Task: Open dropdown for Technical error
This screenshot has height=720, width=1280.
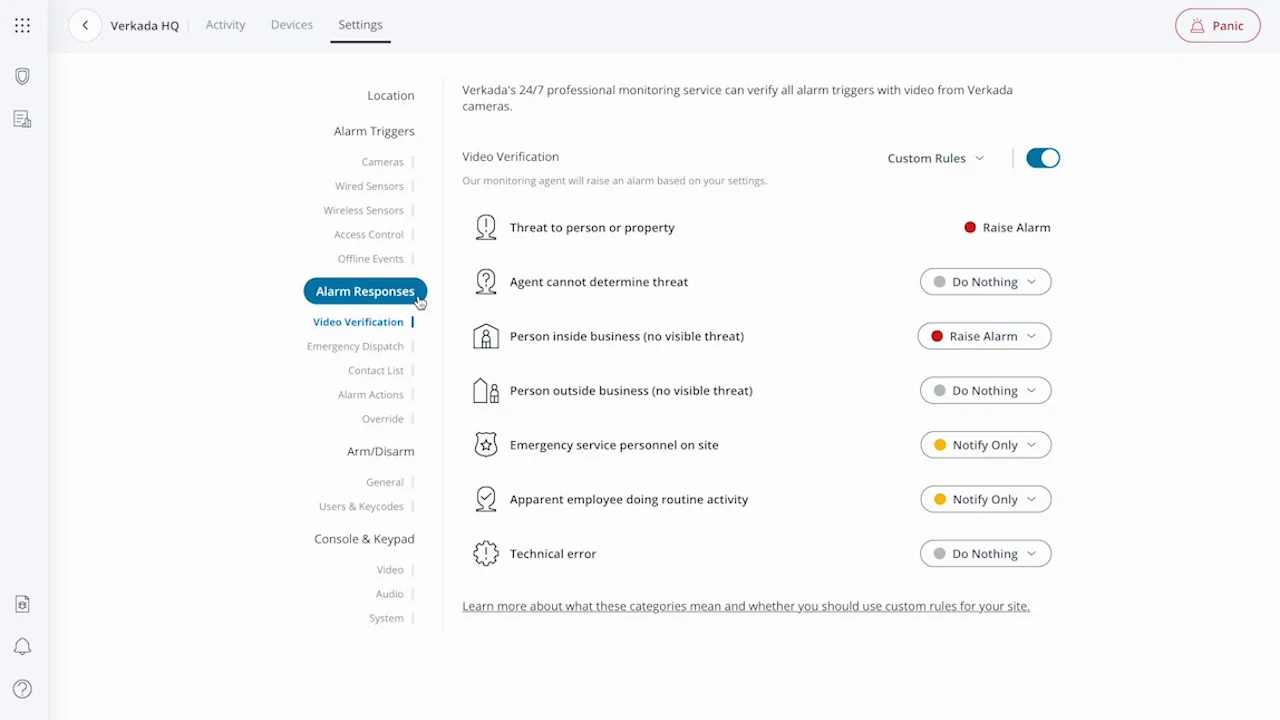Action: pyautogui.click(x=985, y=554)
